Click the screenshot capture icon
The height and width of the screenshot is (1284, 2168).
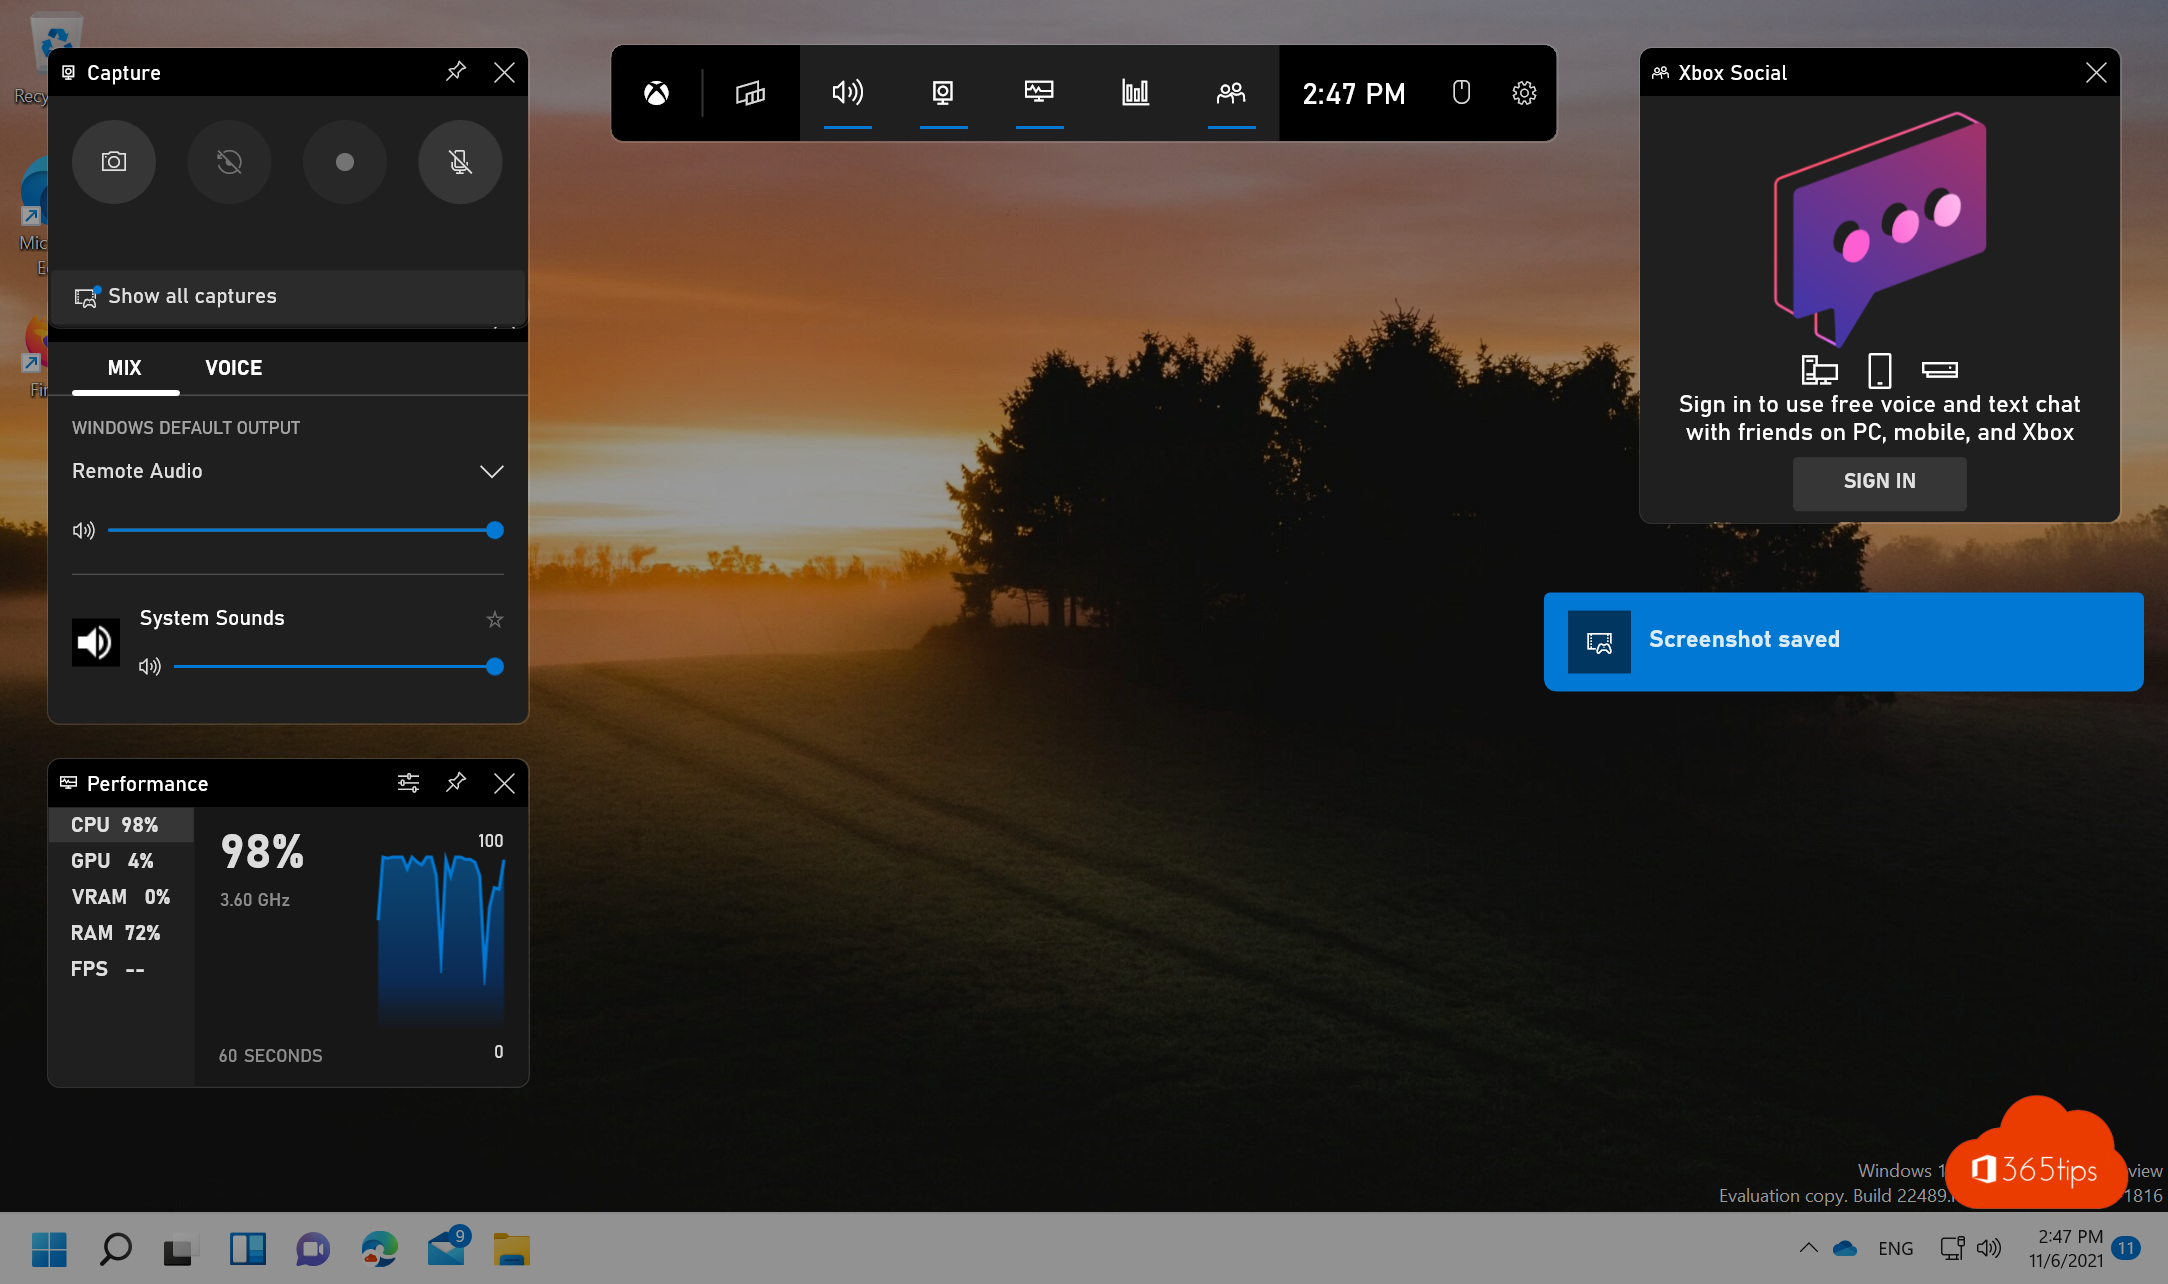(115, 160)
